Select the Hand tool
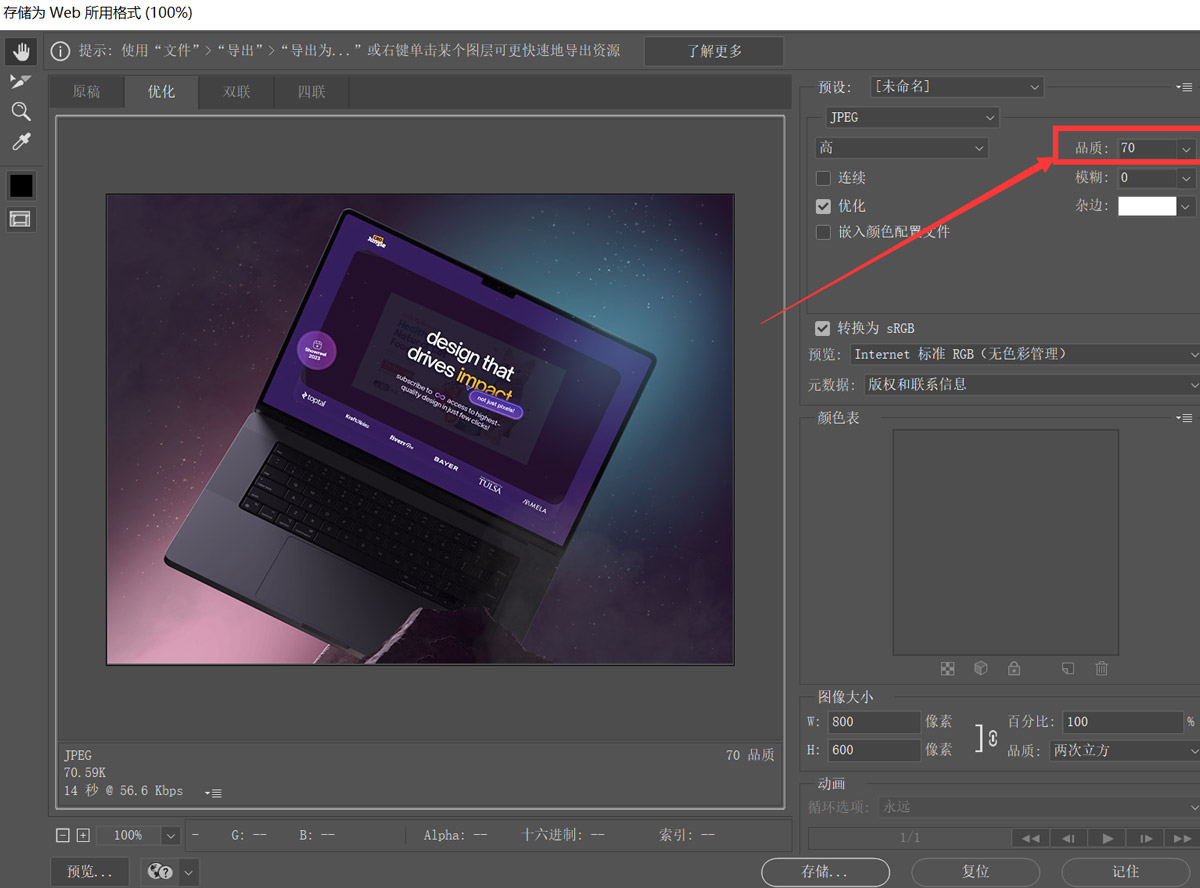 pos(21,51)
